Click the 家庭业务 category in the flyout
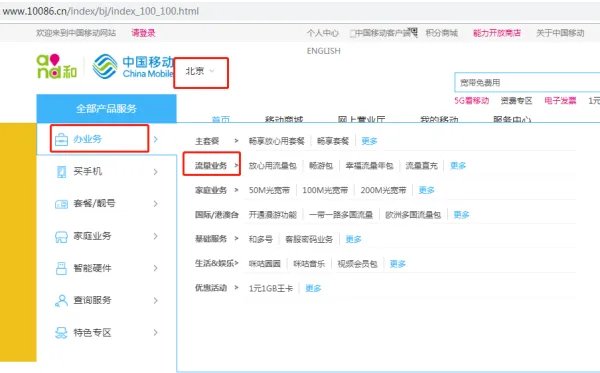Screen dimensions: 600x373 [211, 190]
